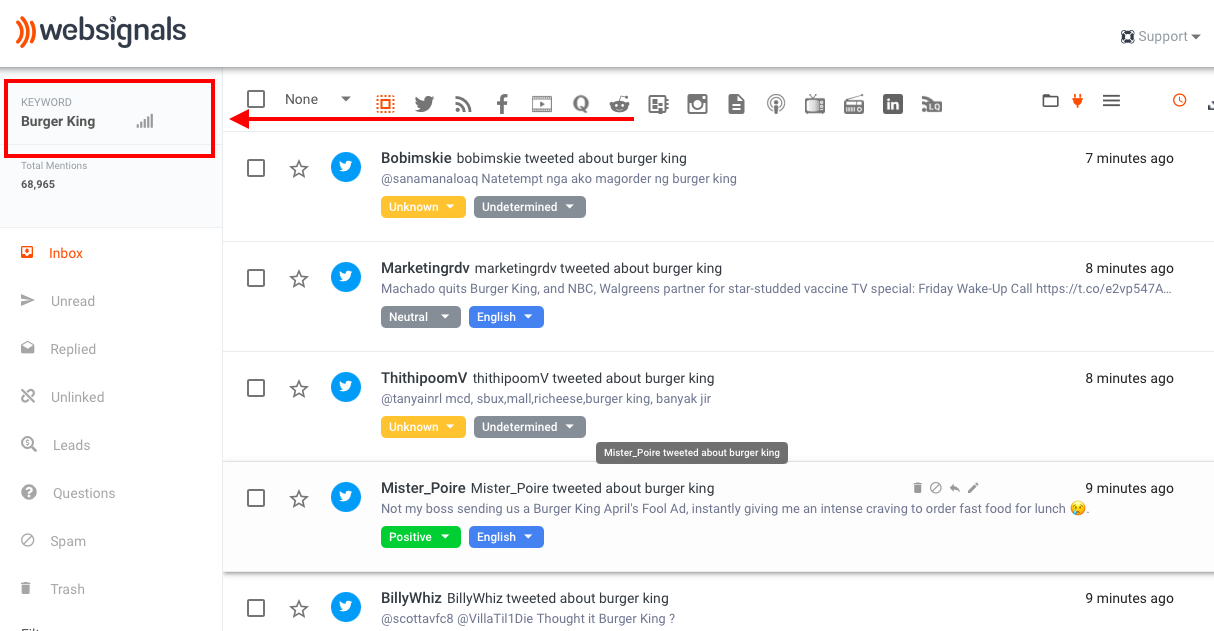Open Marketingrdv's Neutral sentiment dropdown
This screenshot has width=1214, height=631.
421,317
